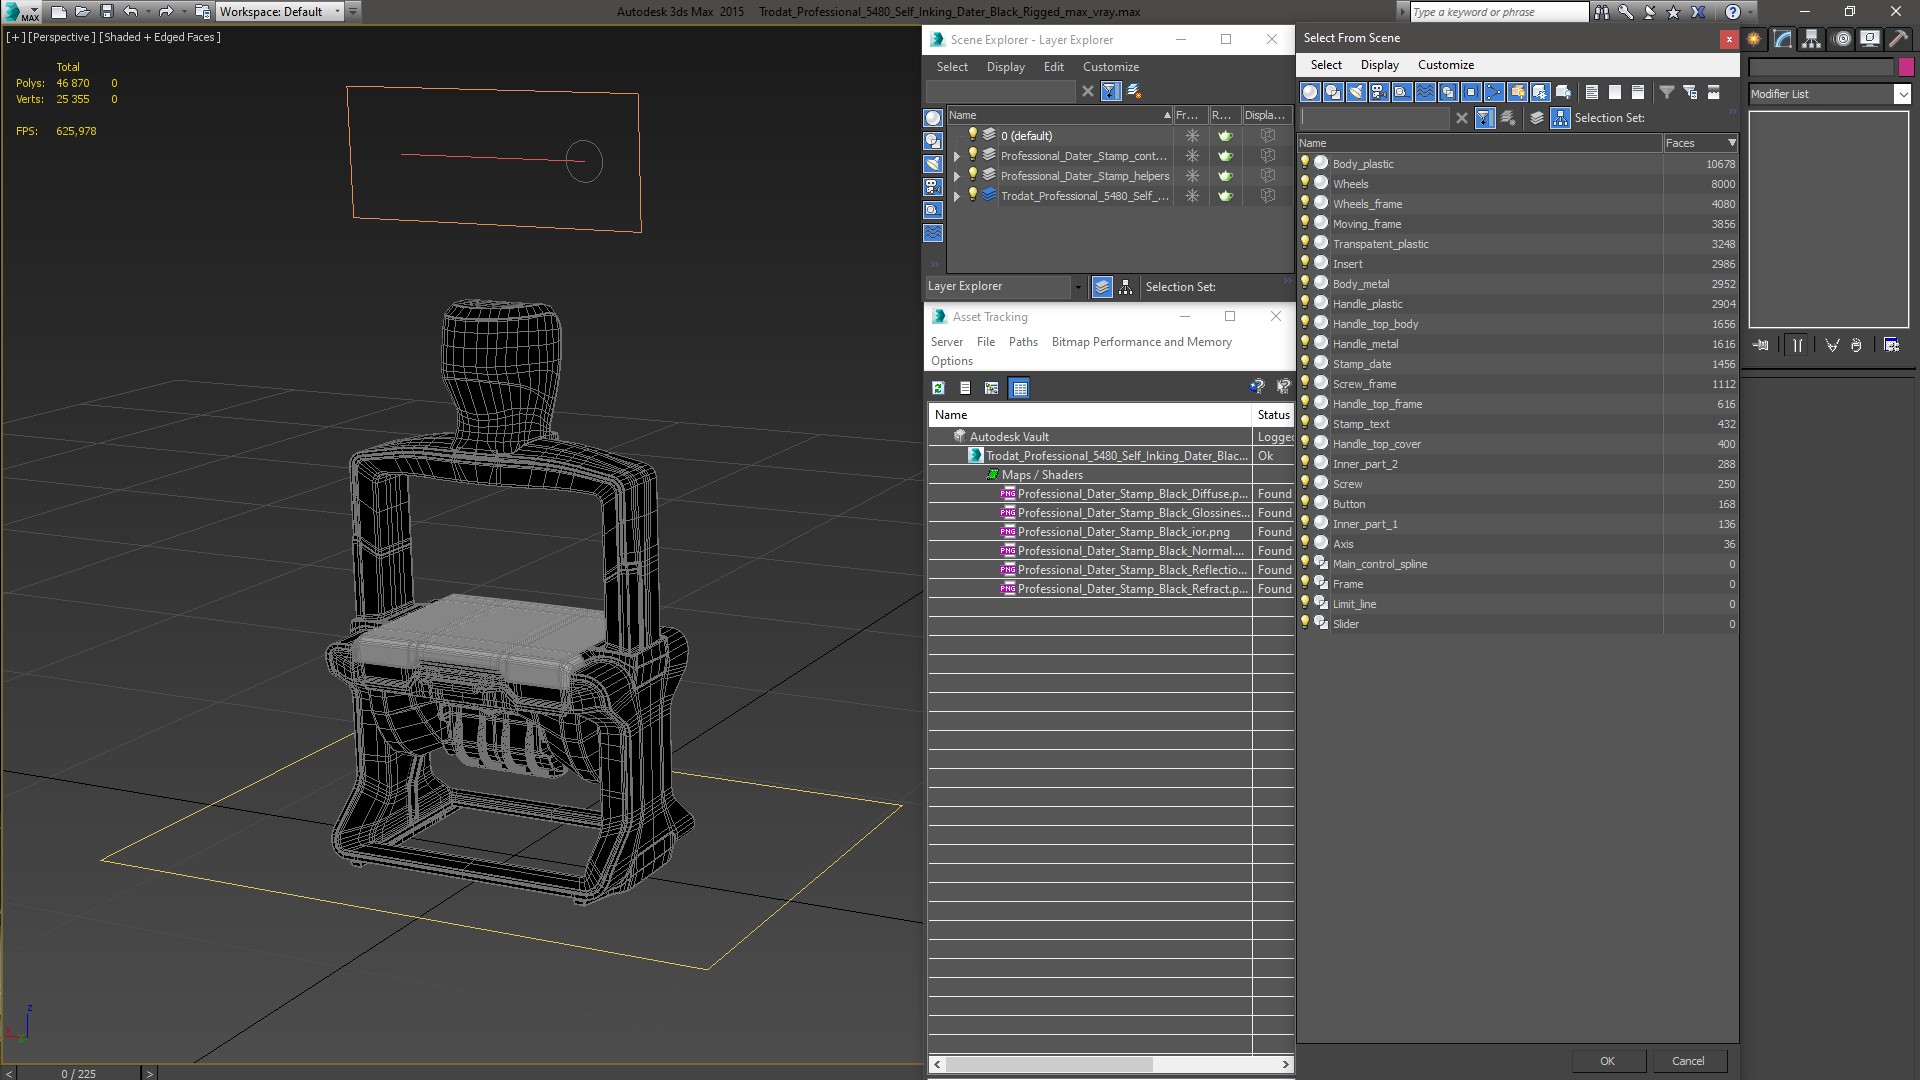This screenshot has height=1080, width=1920.
Task: Toggle freeze snowflake for 0 (default) layer
Action: pyautogui.click(x=1192, y=136)
